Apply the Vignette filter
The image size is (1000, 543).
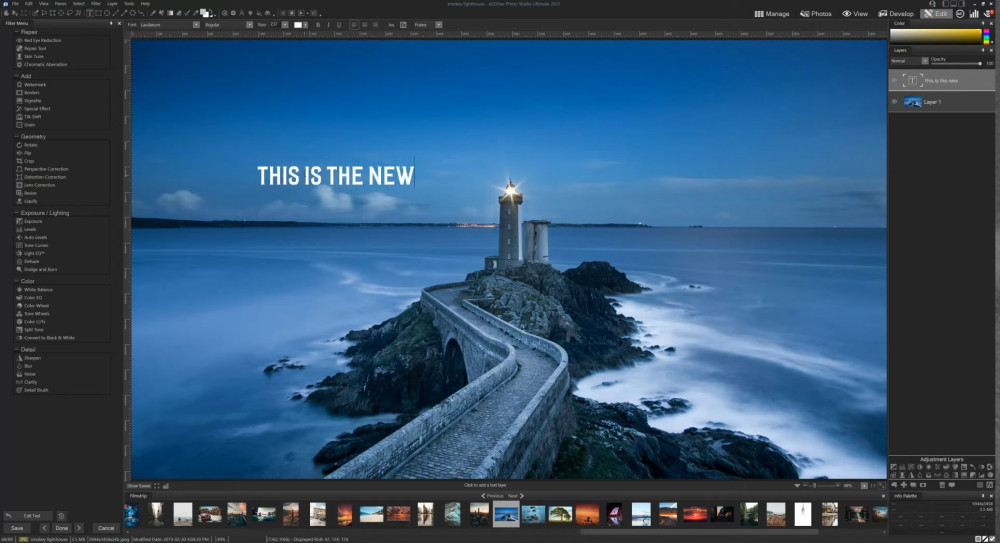click(x=29, y=101)
